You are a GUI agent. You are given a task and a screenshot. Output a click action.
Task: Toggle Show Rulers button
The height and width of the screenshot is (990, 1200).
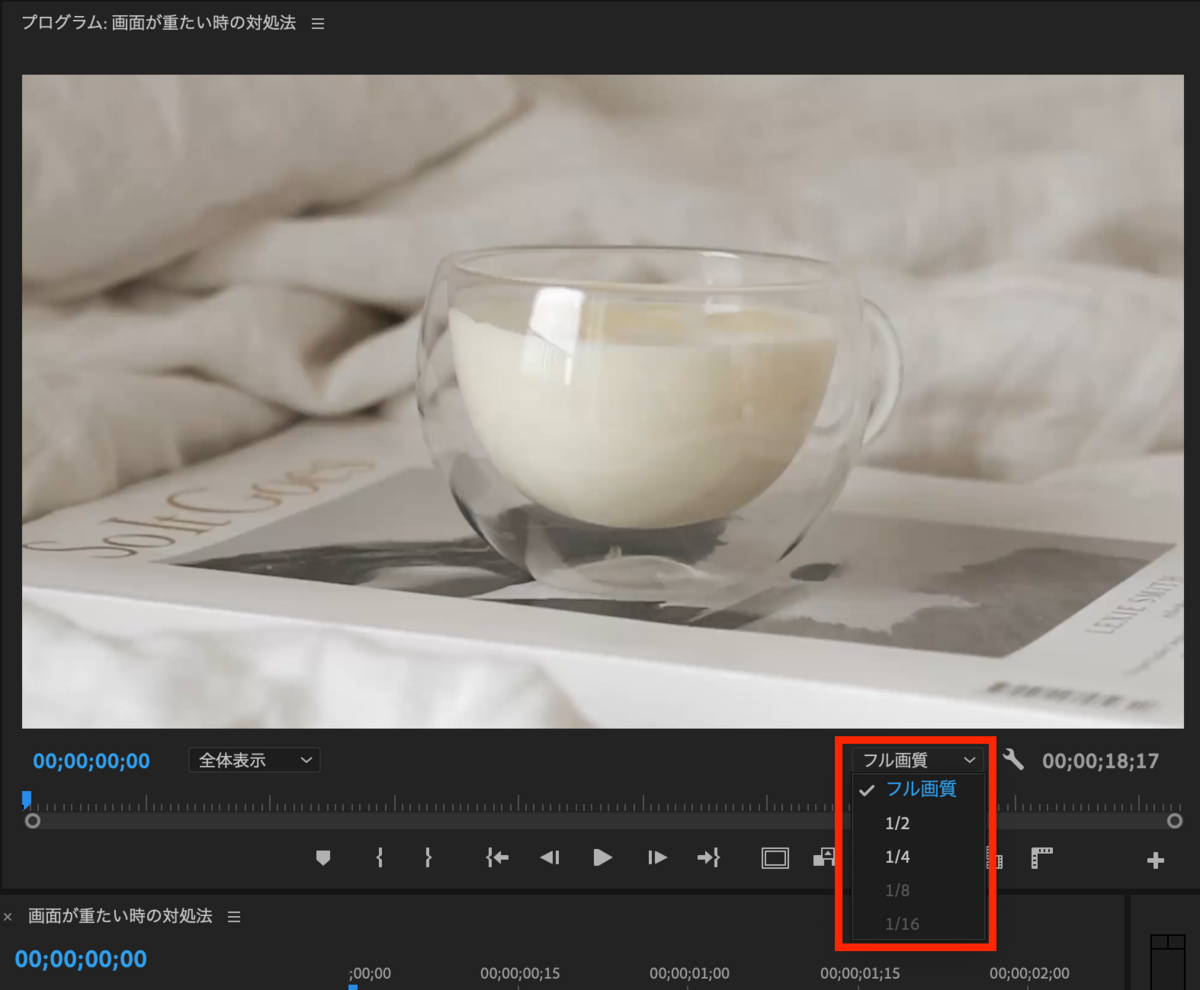point(1042,858)
